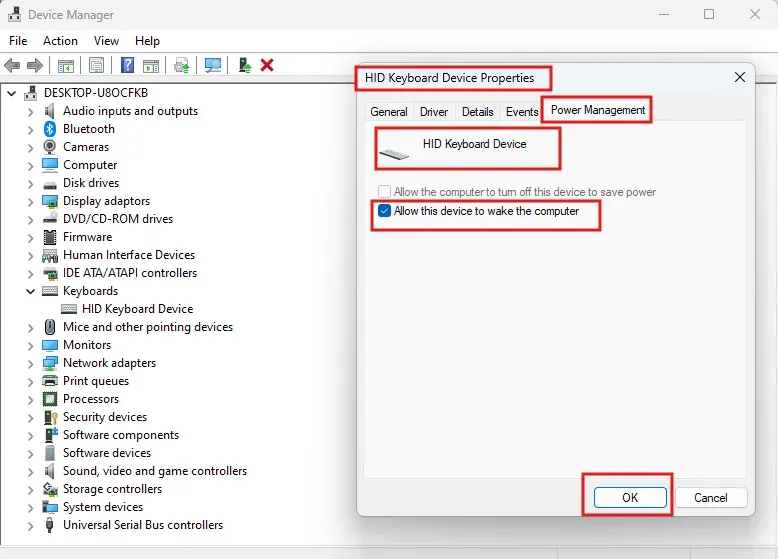Viewport: 778px width, 559px height.
Task: Toggle Allow computer to turn off this device
Action: 384,191
